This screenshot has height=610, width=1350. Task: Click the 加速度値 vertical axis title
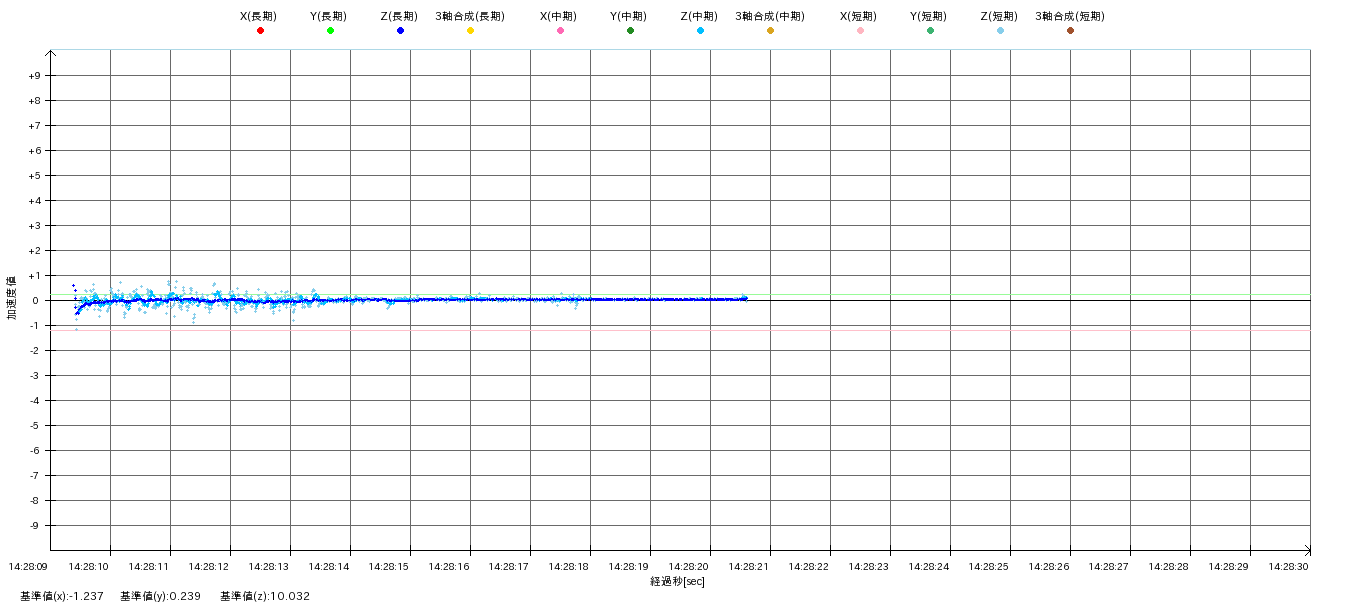tap(12, 297)
